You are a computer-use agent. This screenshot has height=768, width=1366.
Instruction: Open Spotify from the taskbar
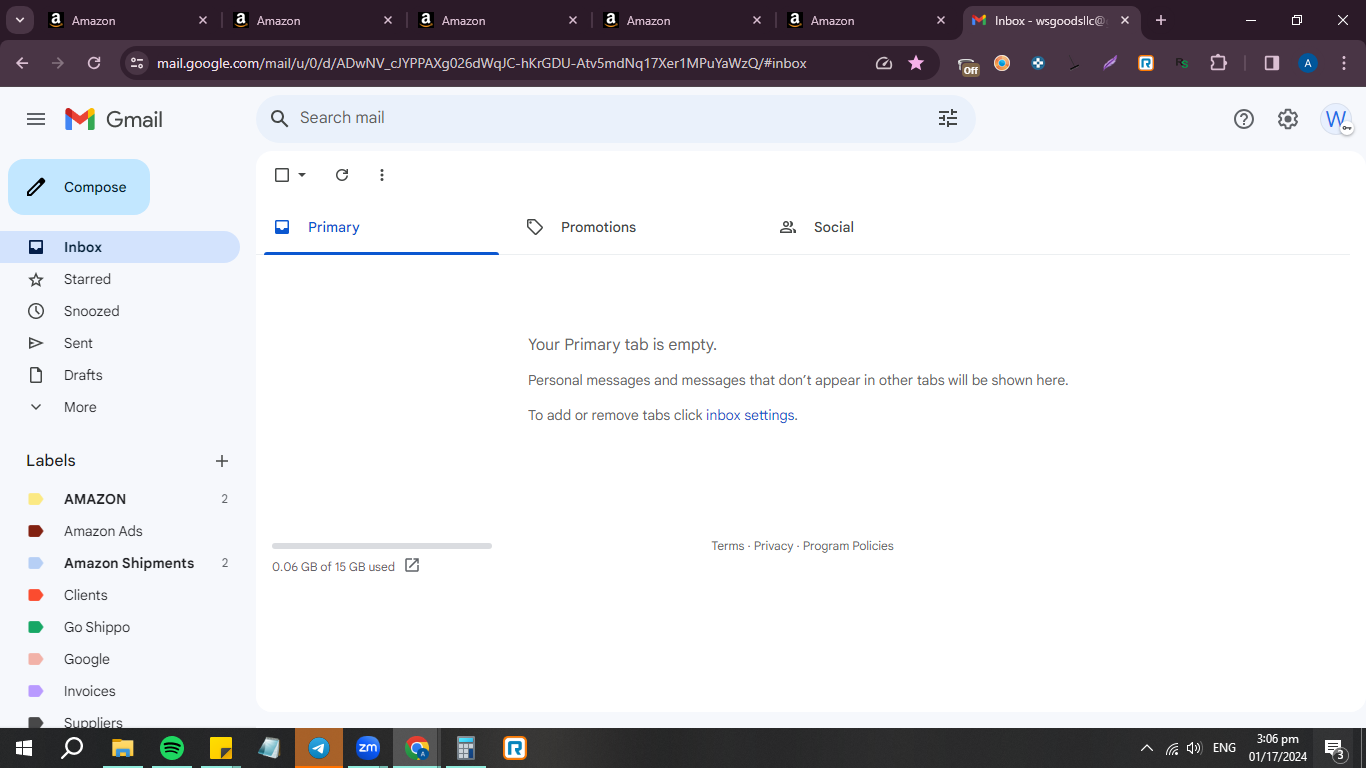click(172, 748)
